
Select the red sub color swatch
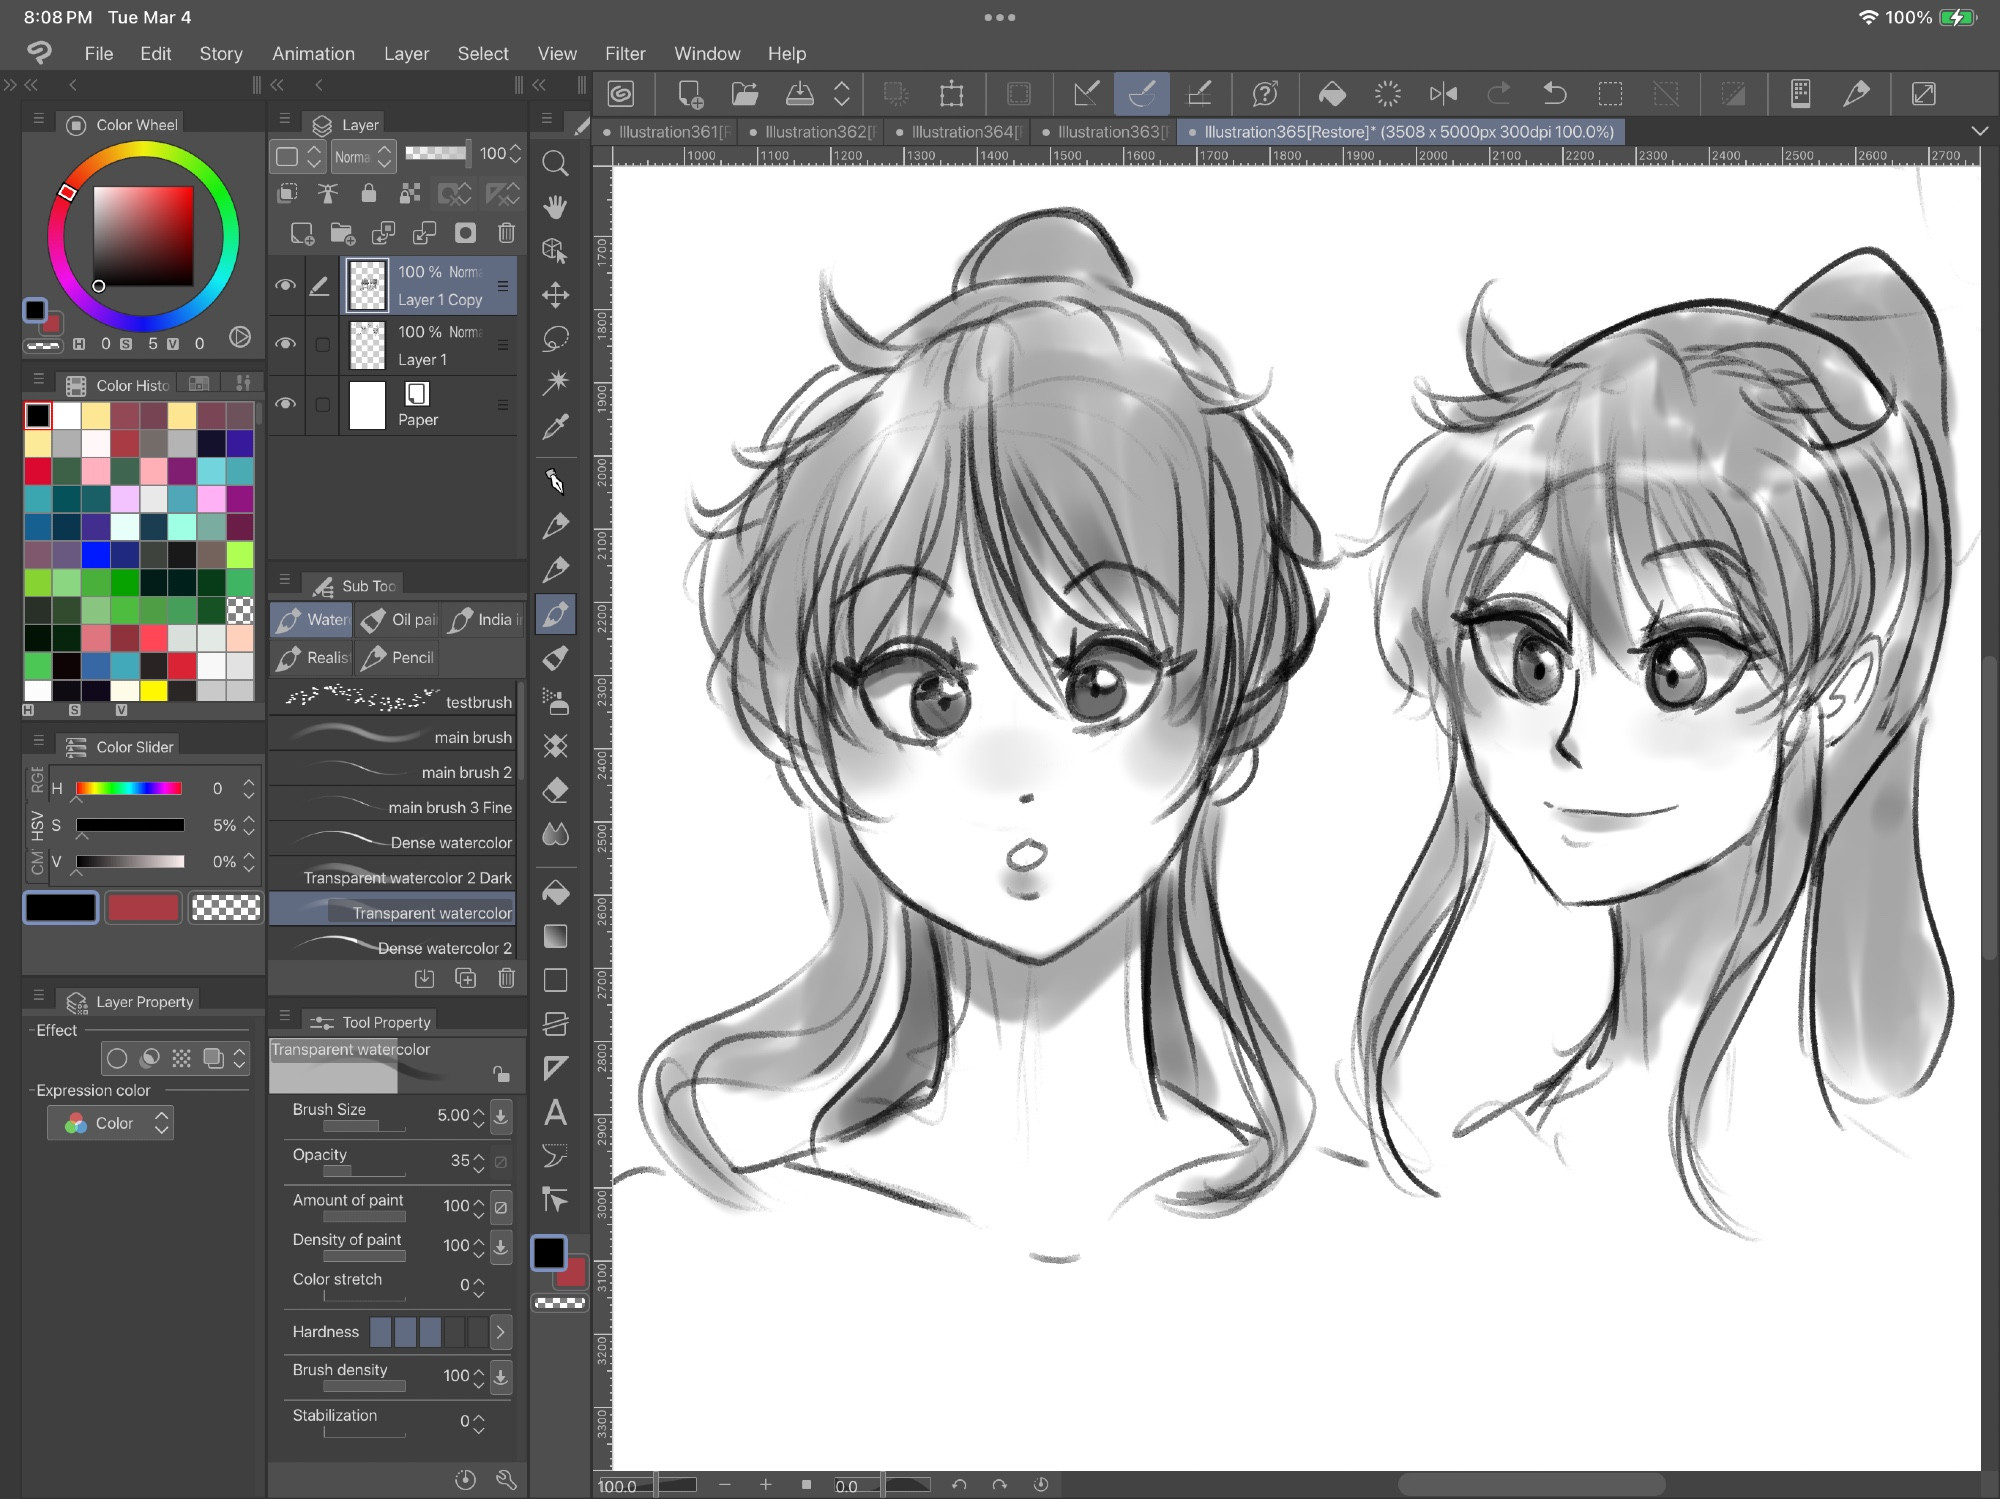[x=143, y=908]
